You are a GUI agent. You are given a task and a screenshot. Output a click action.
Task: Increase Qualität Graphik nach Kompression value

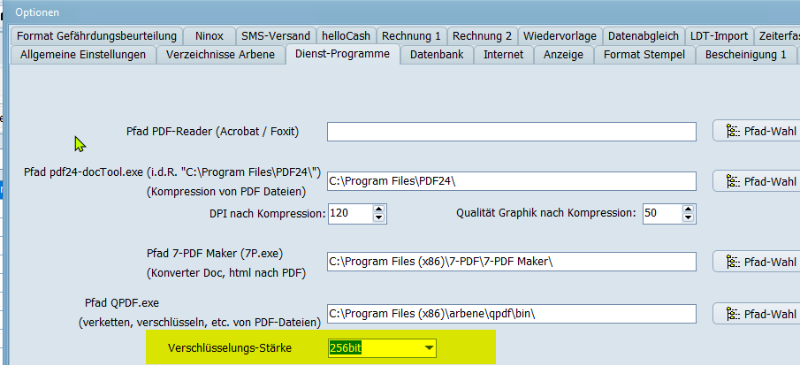tap(689, 209)
